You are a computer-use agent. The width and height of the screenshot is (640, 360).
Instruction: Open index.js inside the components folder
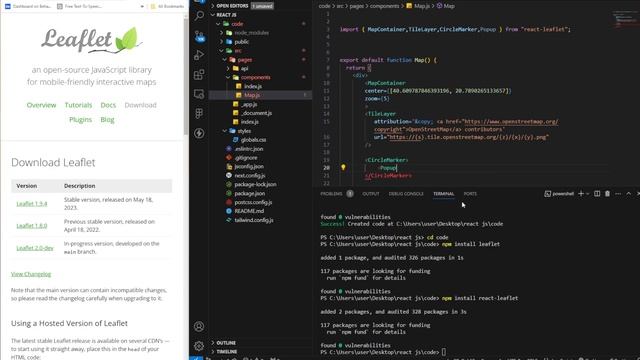coord(253,86)
